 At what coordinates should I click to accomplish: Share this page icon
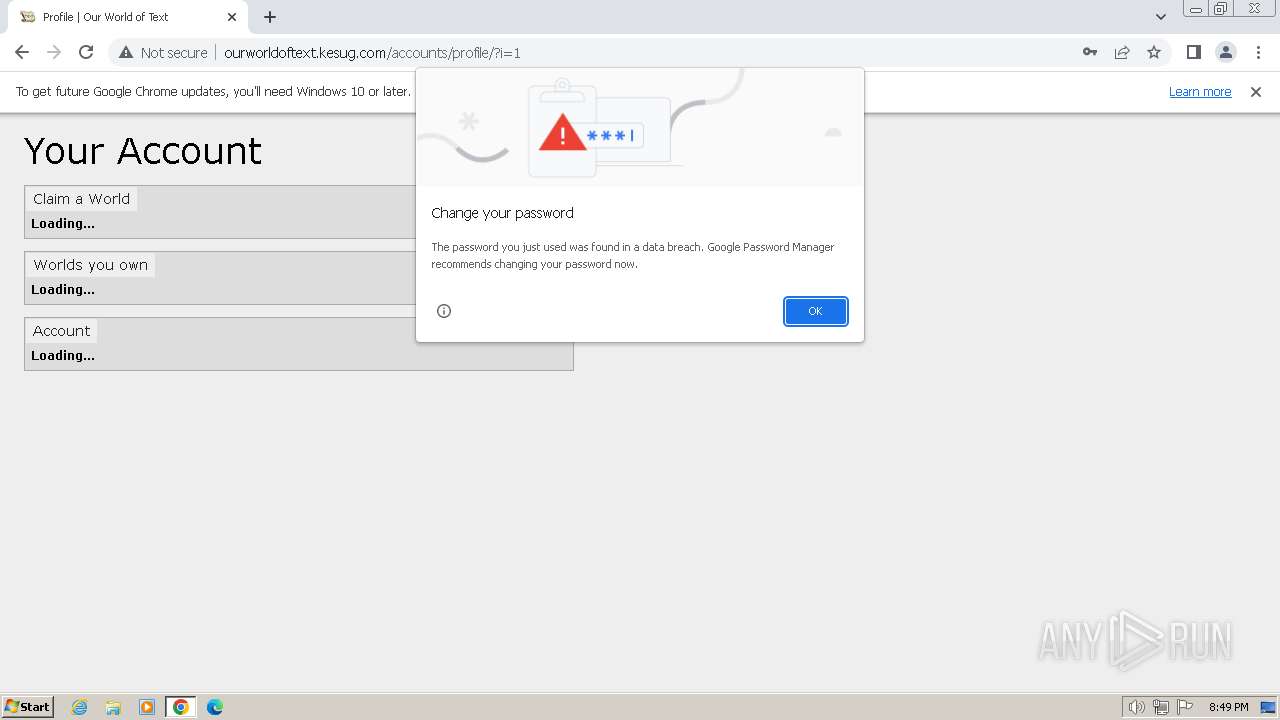click(1122, 52)
